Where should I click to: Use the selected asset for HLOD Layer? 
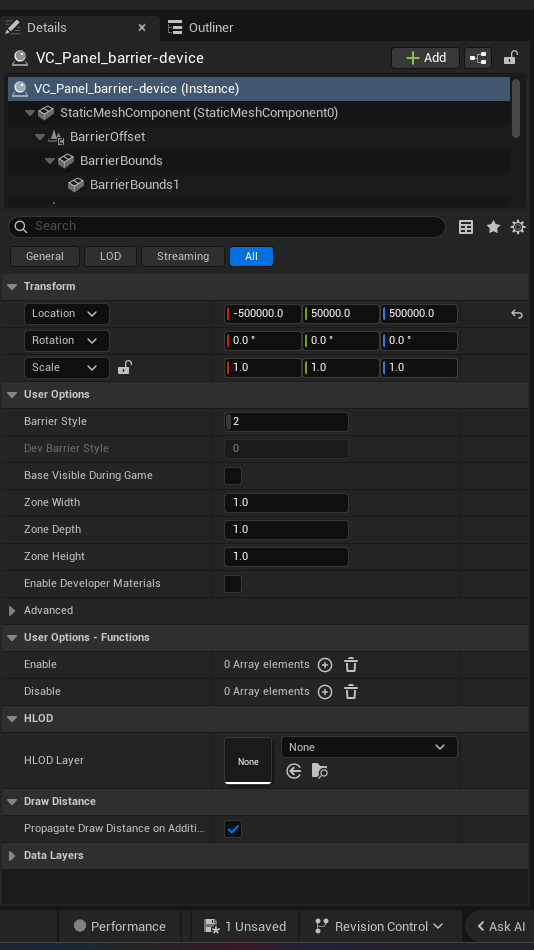294,771
